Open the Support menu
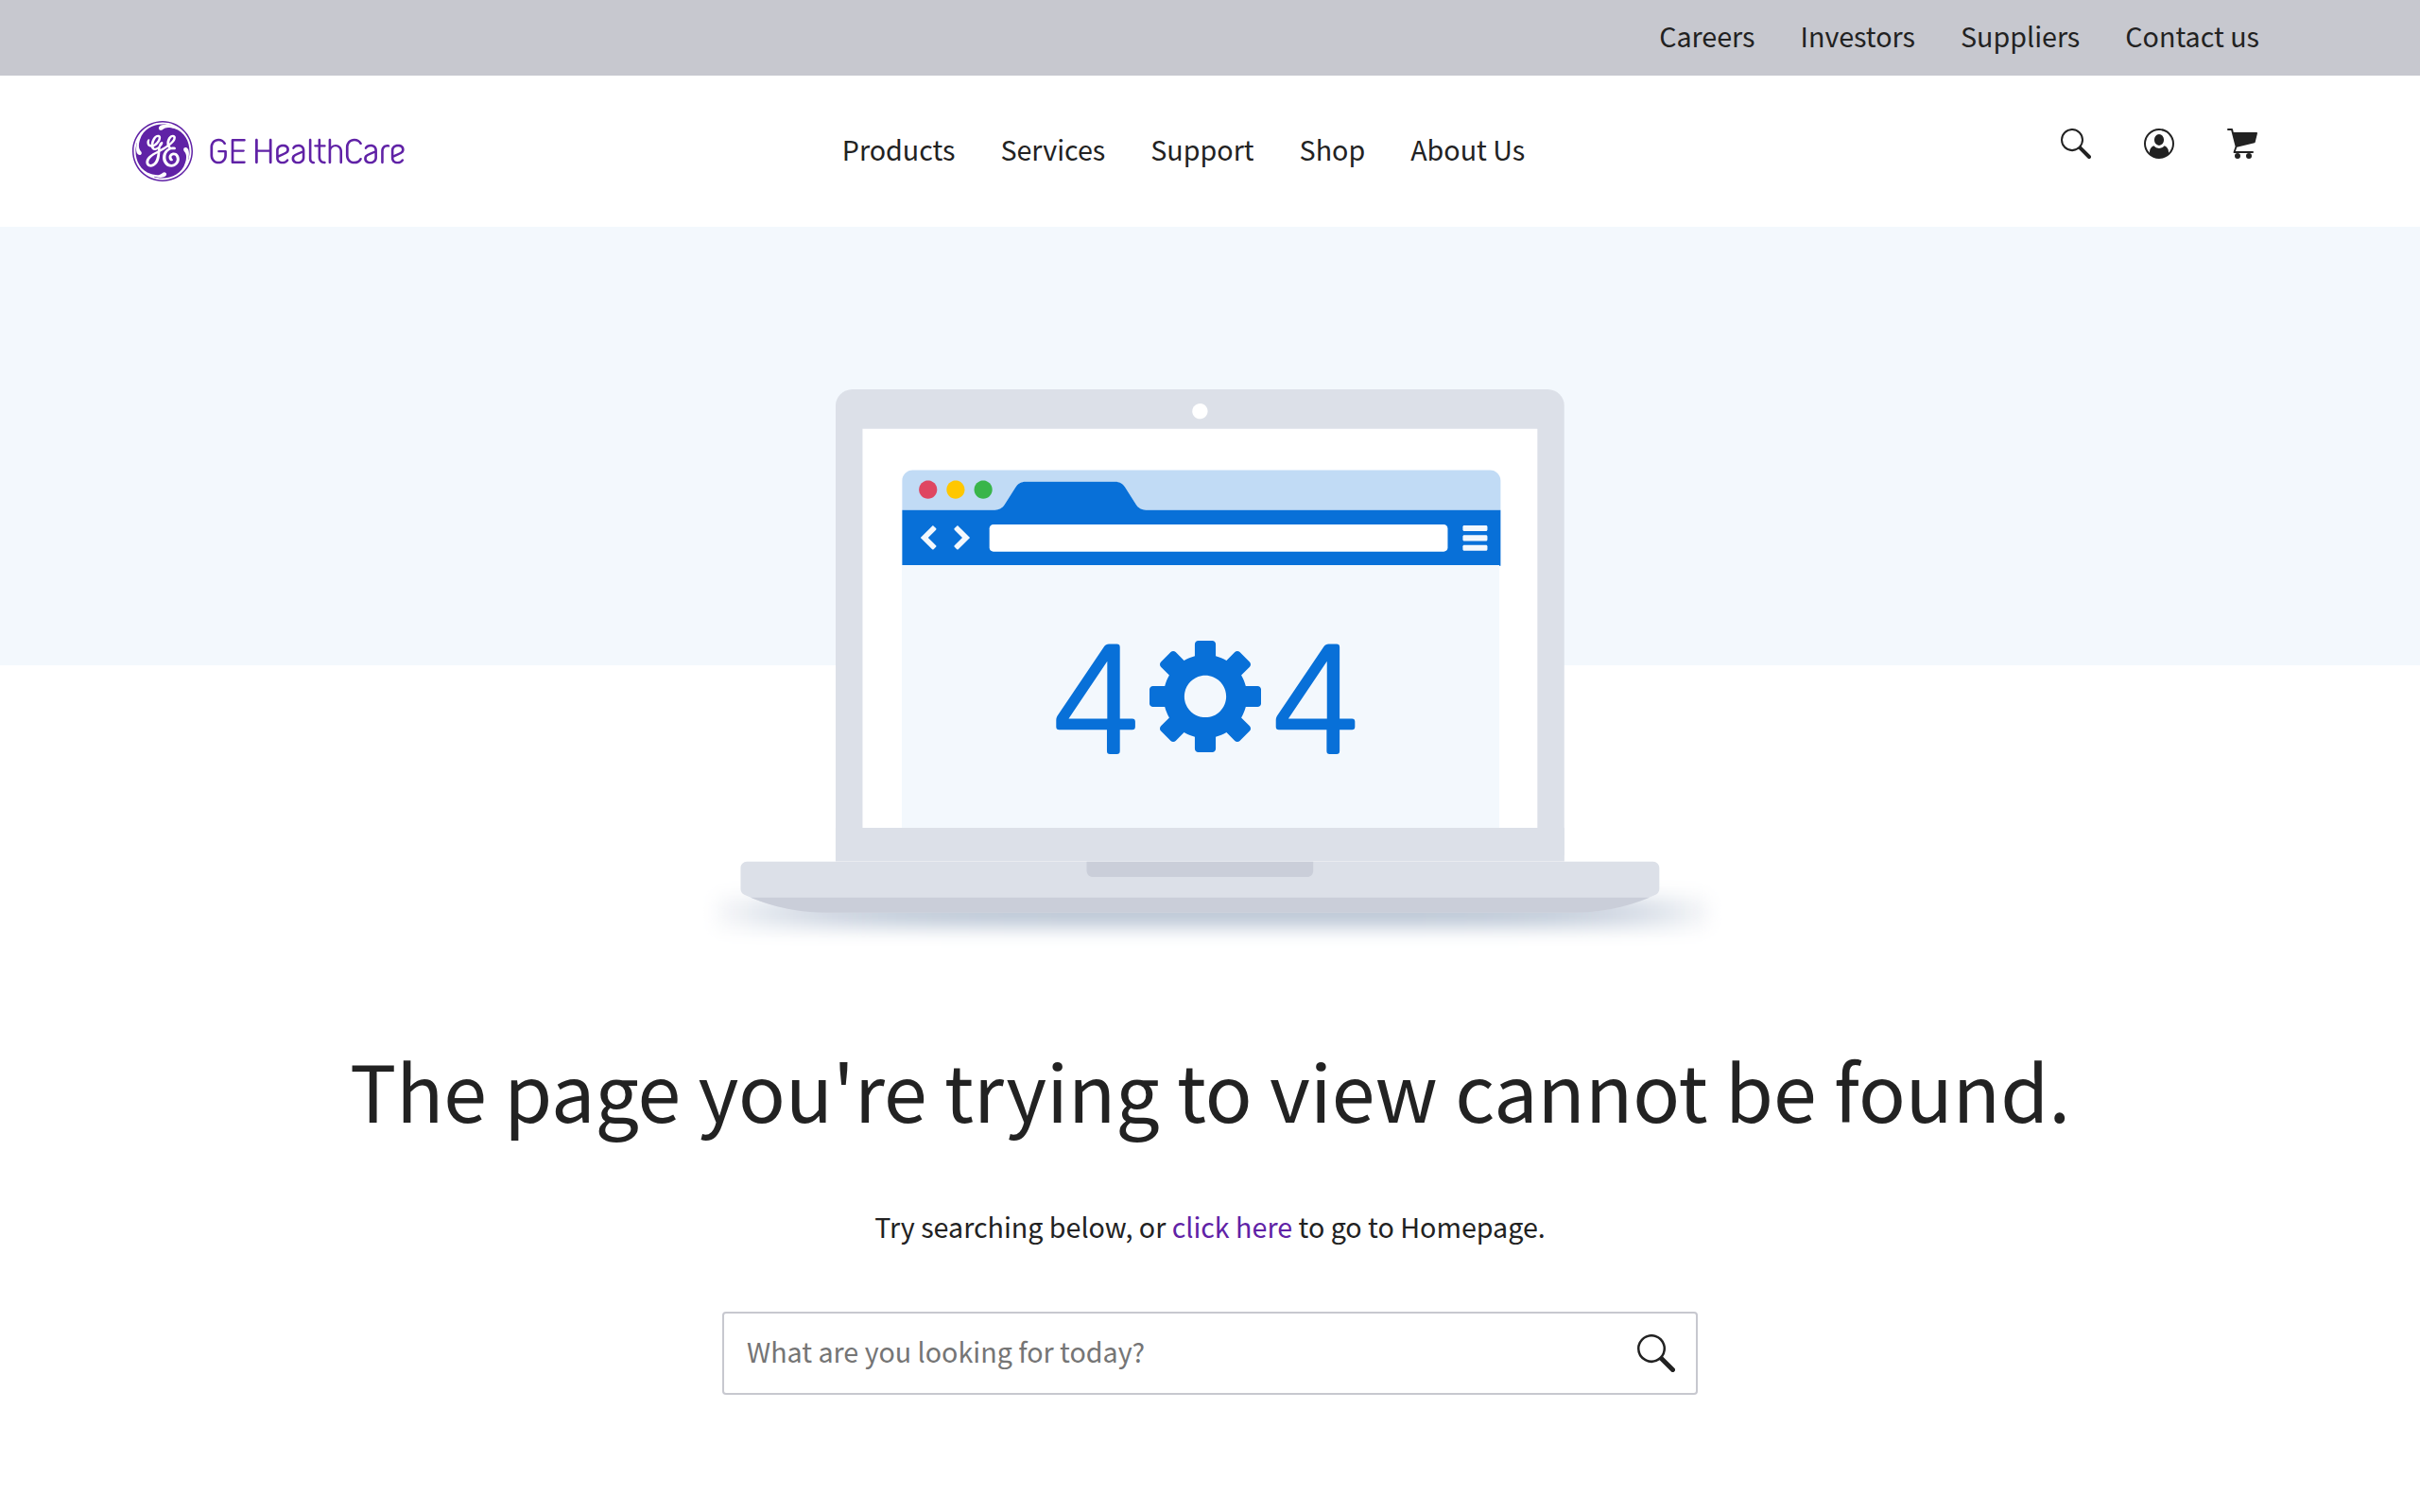Screen dimensions: 2420x1512 tap(1202, 150)
